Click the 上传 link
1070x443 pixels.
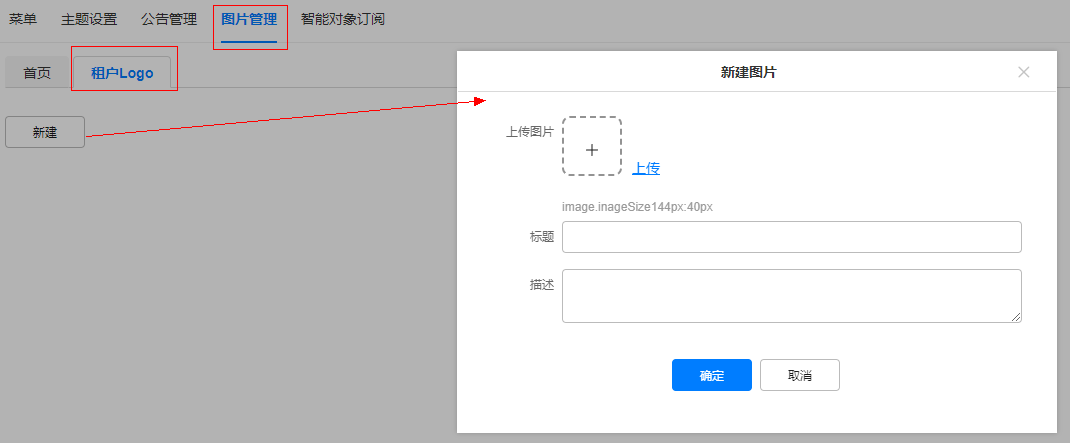pos(646,169)
